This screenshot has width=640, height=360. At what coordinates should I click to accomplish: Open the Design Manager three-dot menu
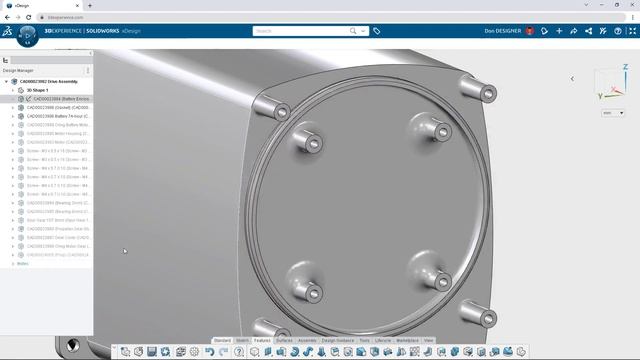(88, 71)
